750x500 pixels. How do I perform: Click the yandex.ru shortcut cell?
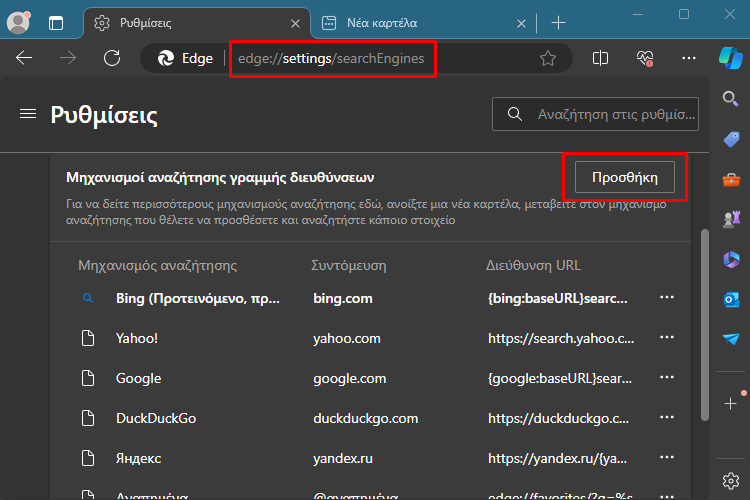(x=342, y=458)
